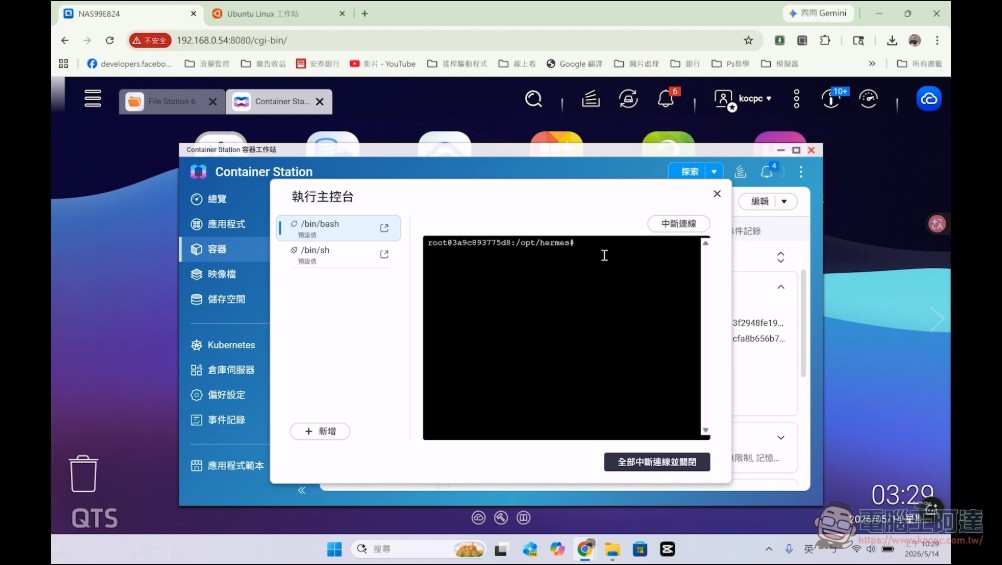
Task: Select 總覽 in the sidebar
Action: pyautogui.click(x=224, y=199)
